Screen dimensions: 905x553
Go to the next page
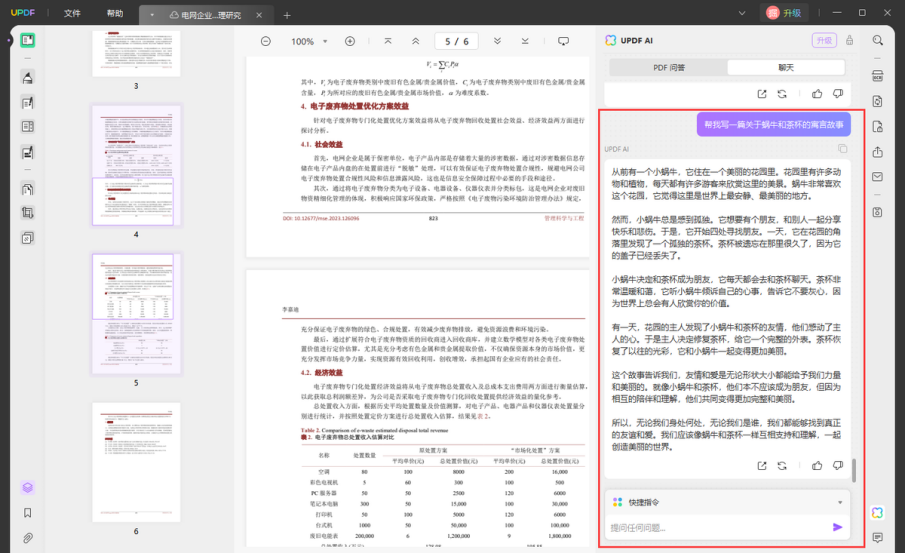[497, 41]
